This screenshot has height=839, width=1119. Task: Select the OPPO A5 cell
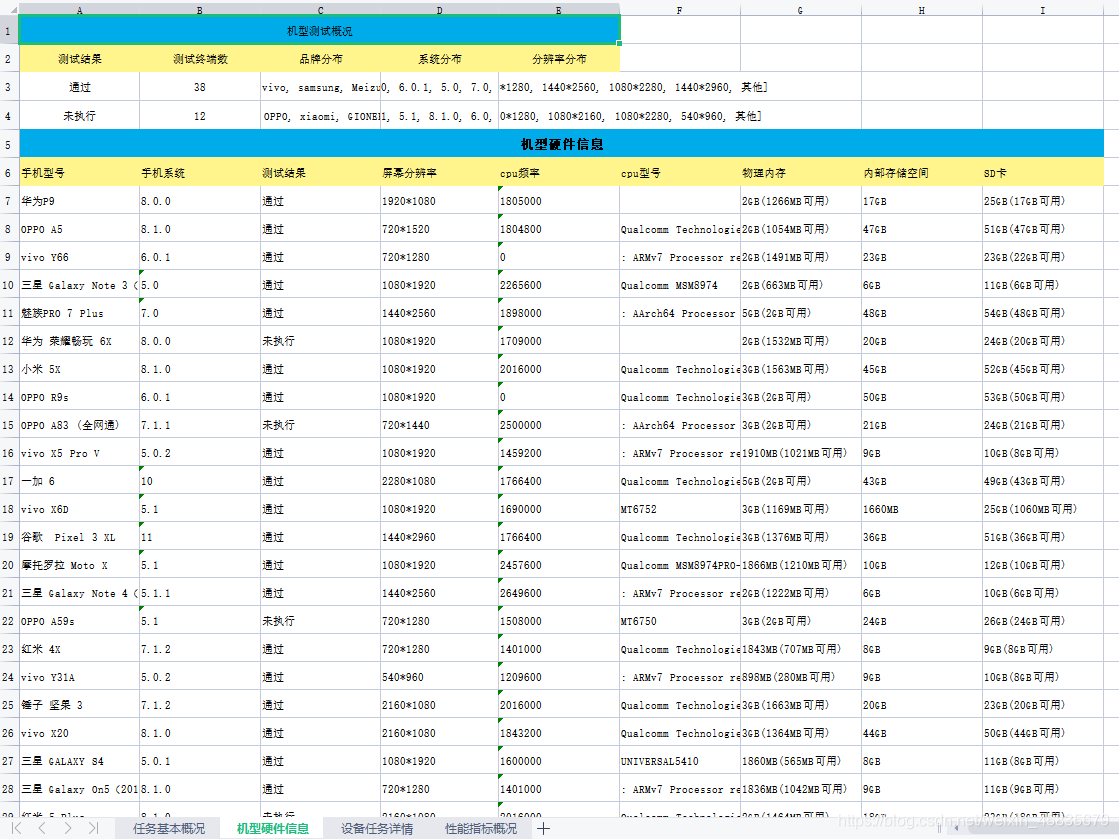[79, 229]
